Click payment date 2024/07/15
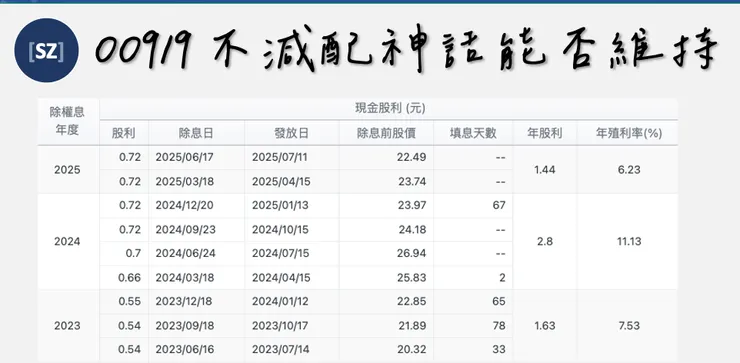 (x=280, y=253)
